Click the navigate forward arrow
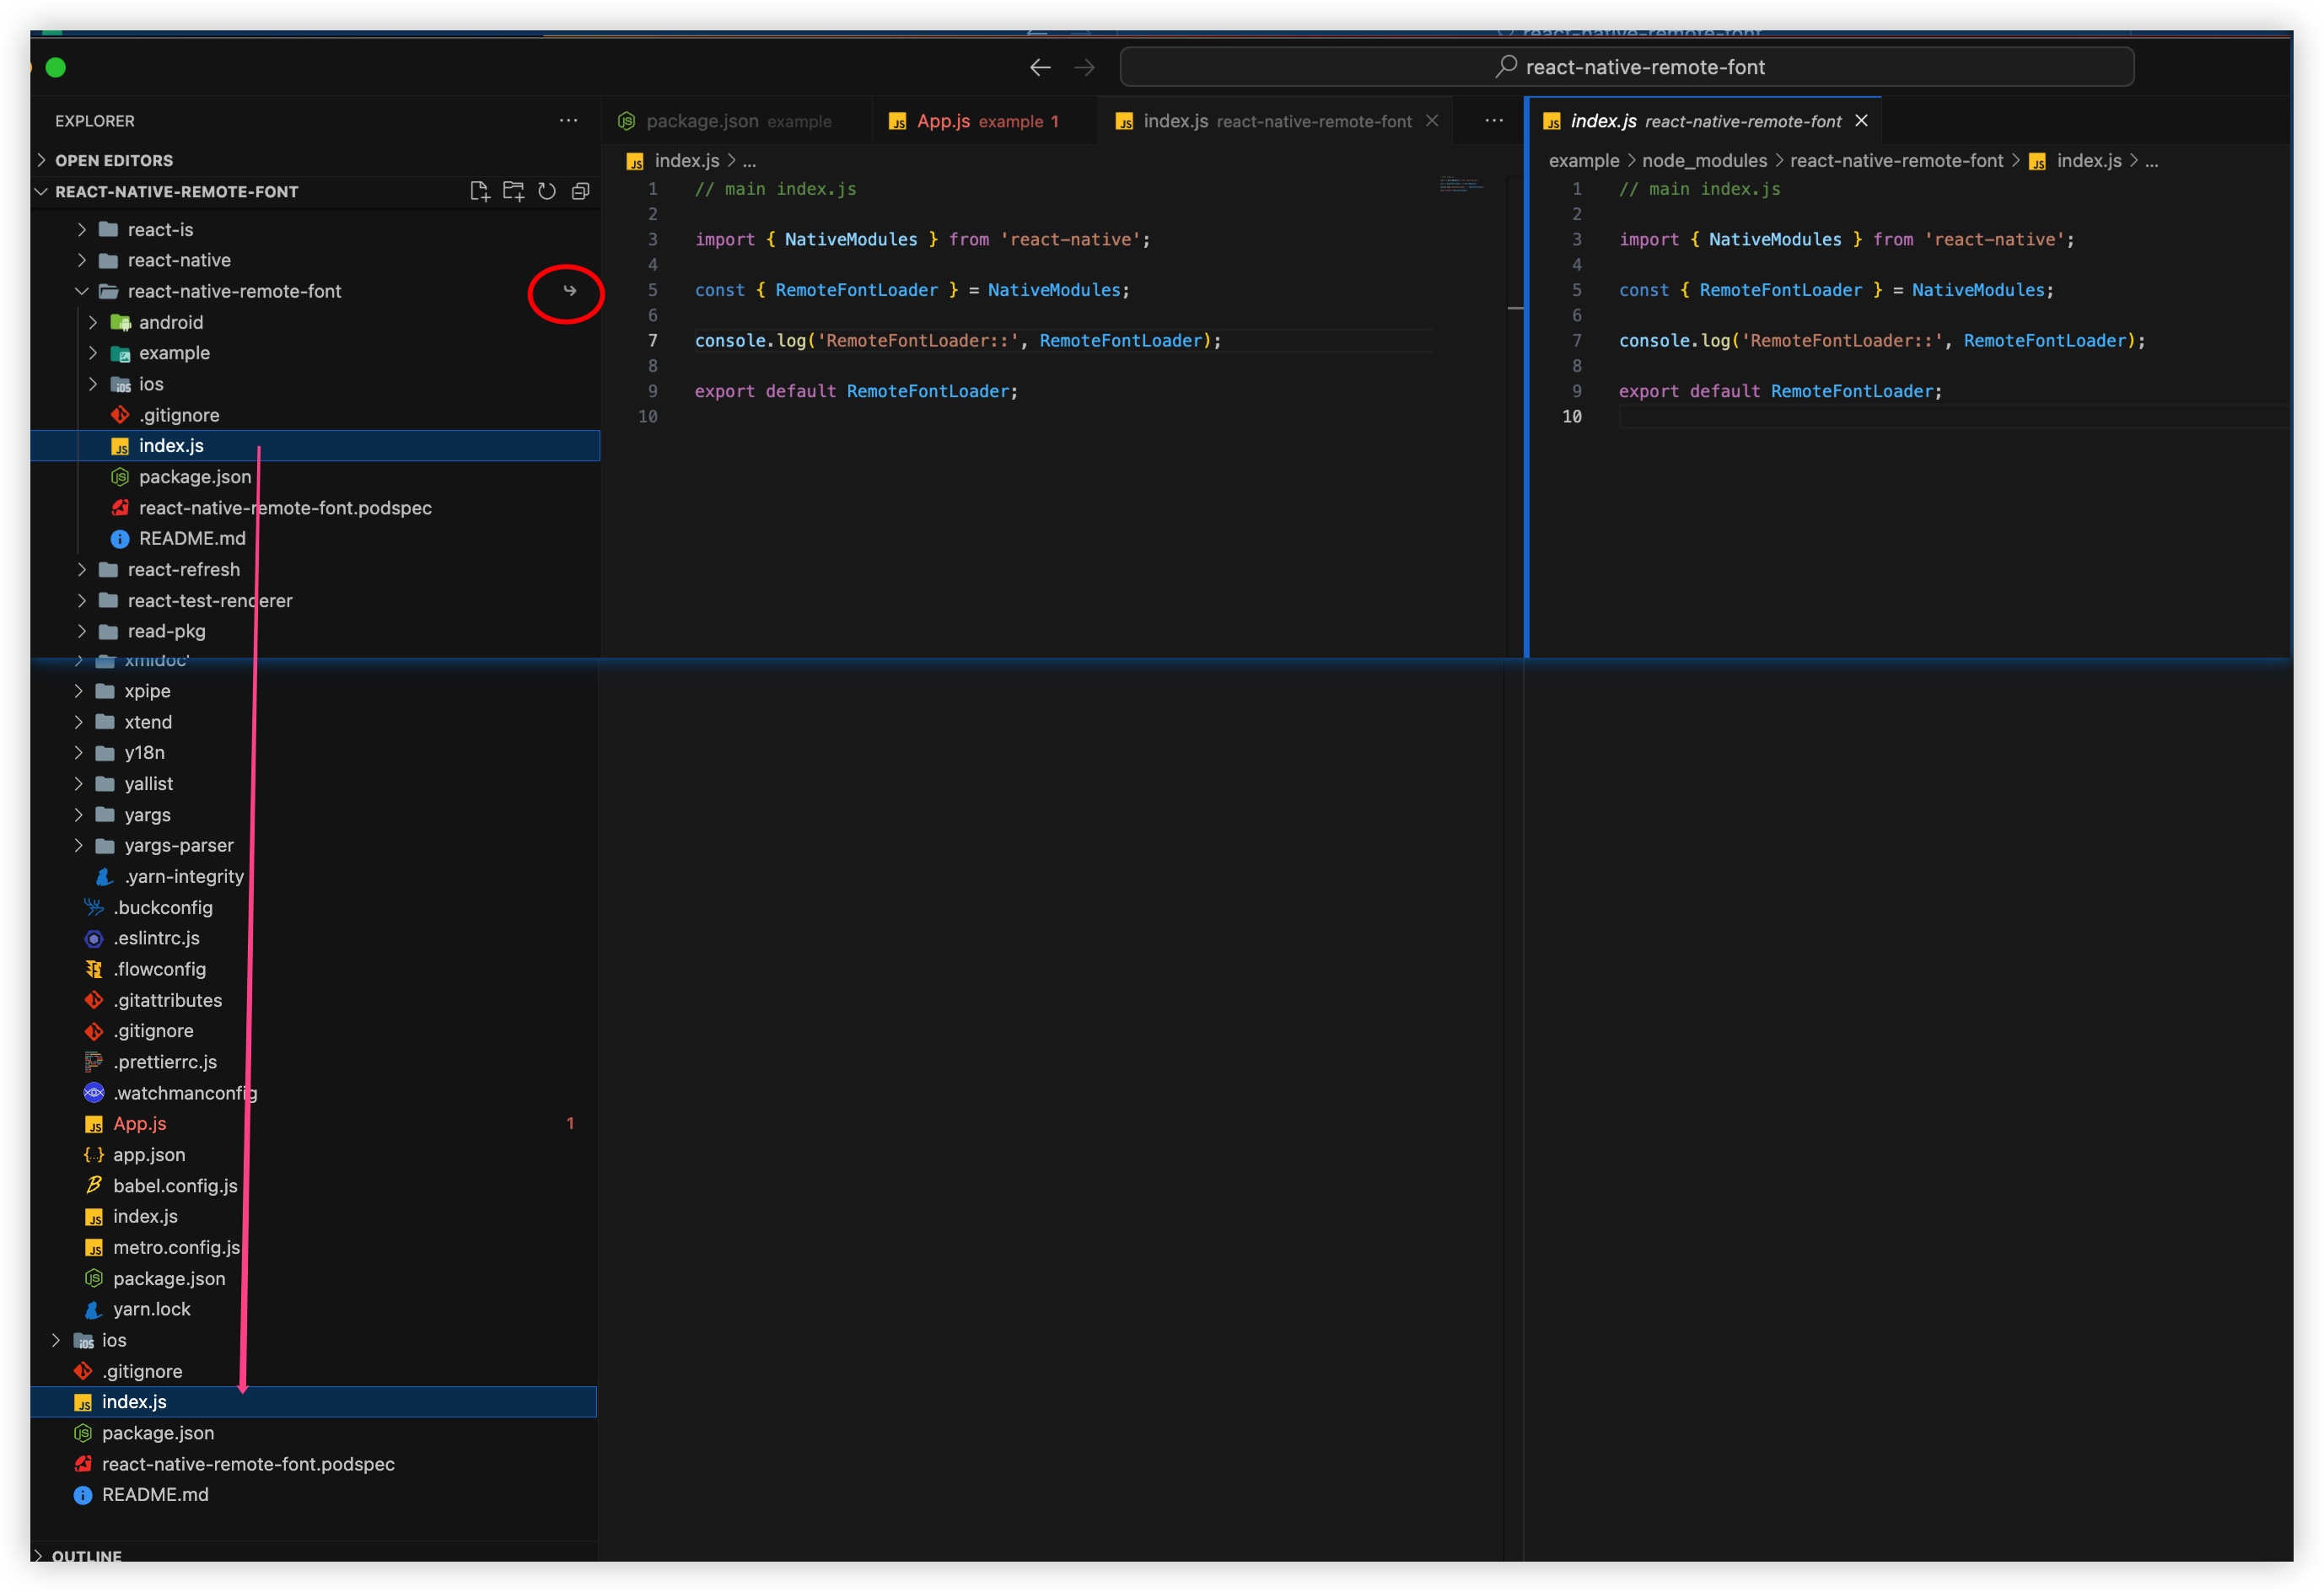Viewport: 2324px width, 1592px height. coord(1085,67)
